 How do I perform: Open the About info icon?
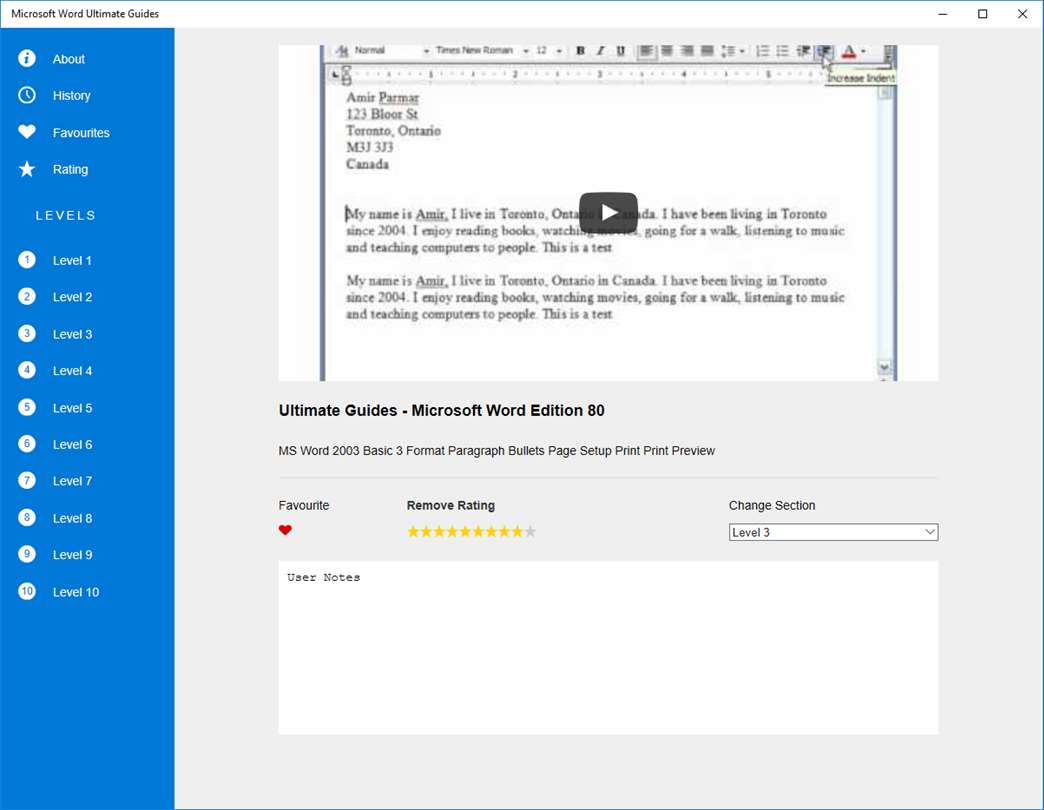[x=27, y=59]
